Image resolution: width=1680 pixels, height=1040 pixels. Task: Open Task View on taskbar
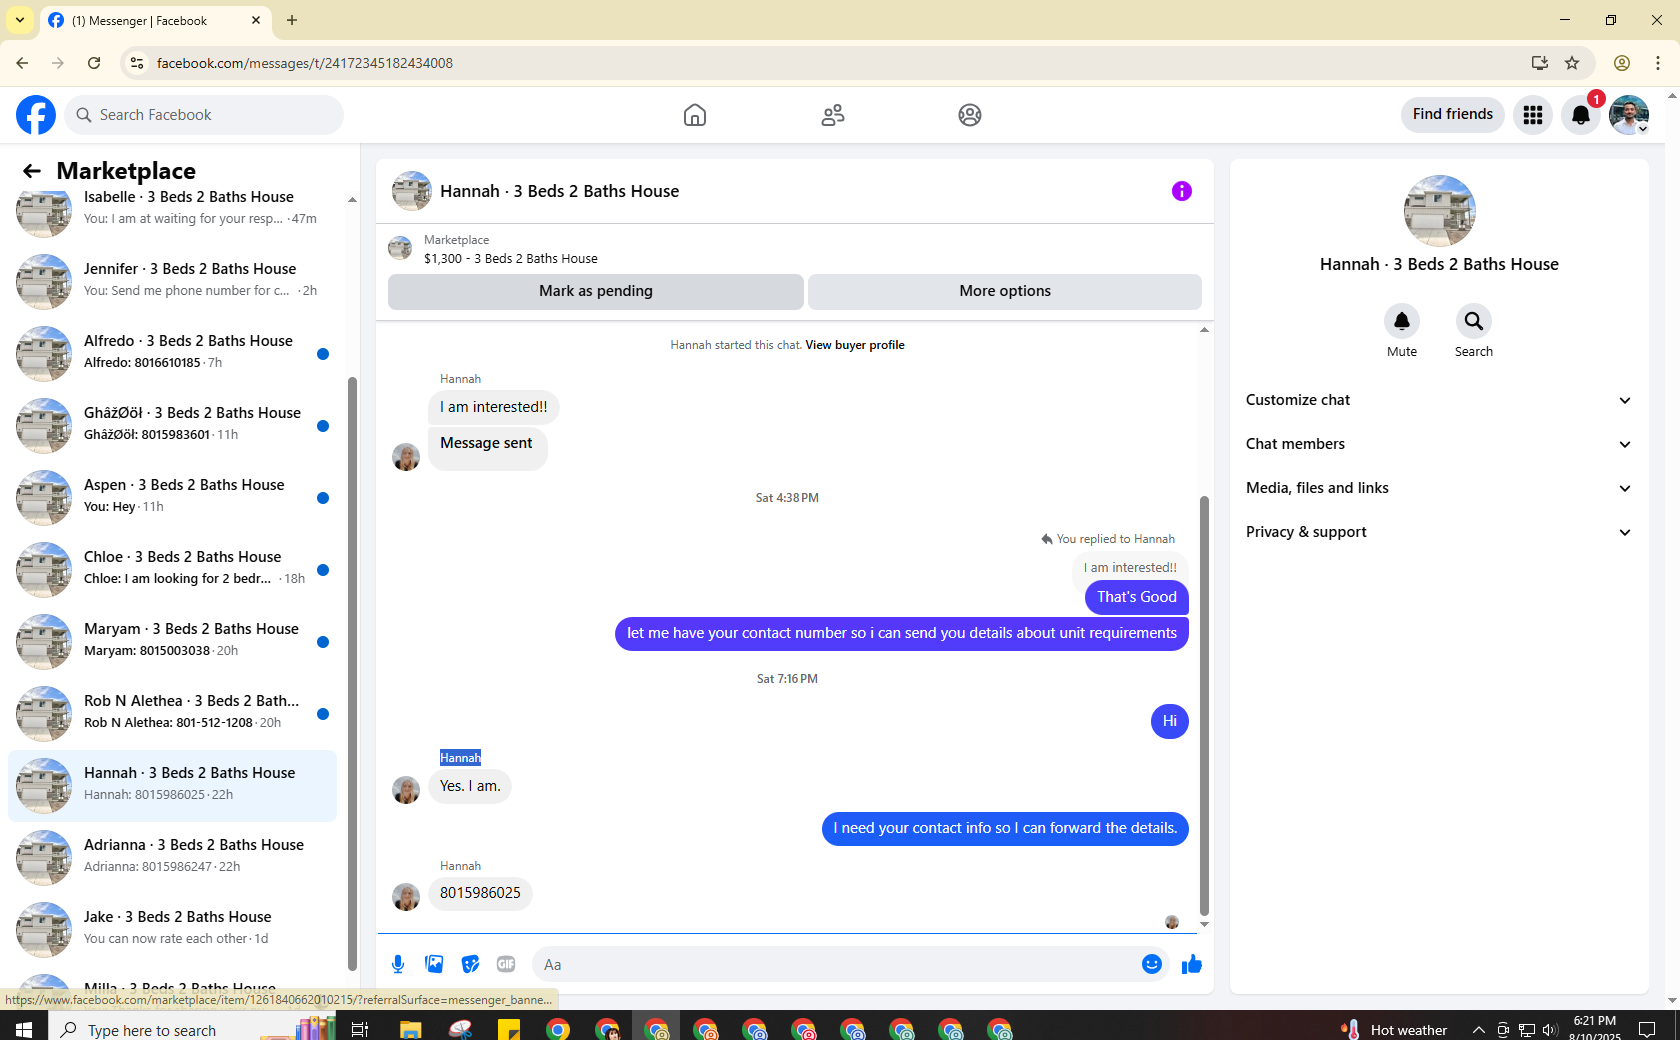pos(360,1028)
